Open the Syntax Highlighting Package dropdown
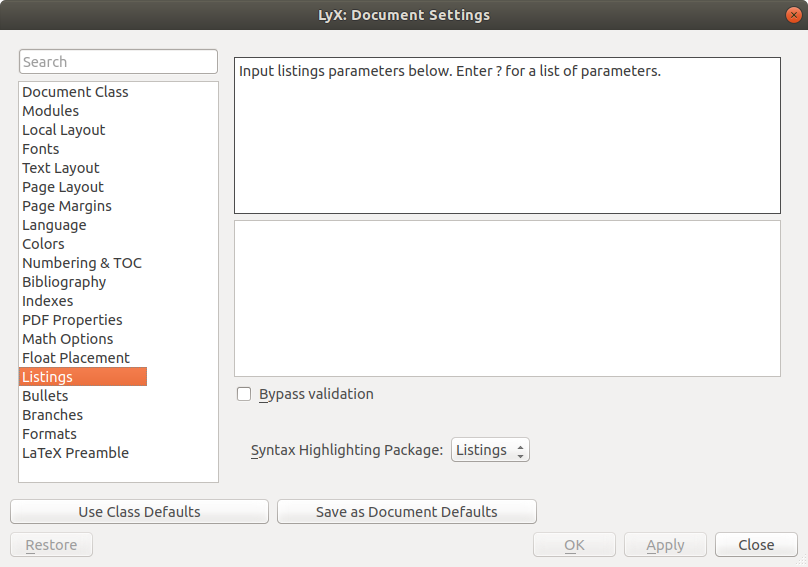This screenshot has width=808, height=567. point(490,450)
